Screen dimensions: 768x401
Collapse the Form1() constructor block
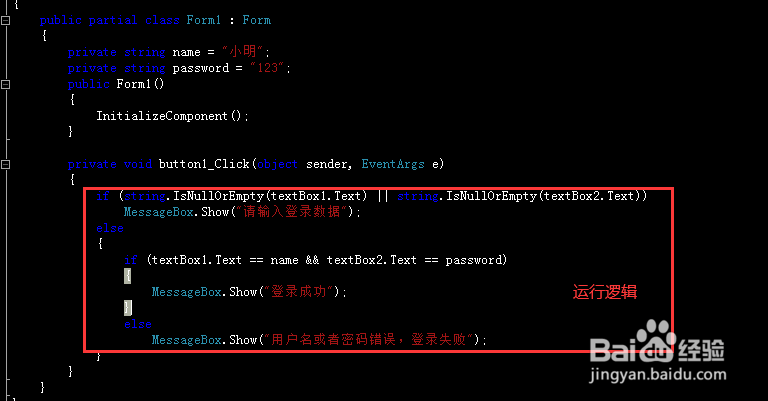pos(5,85)
